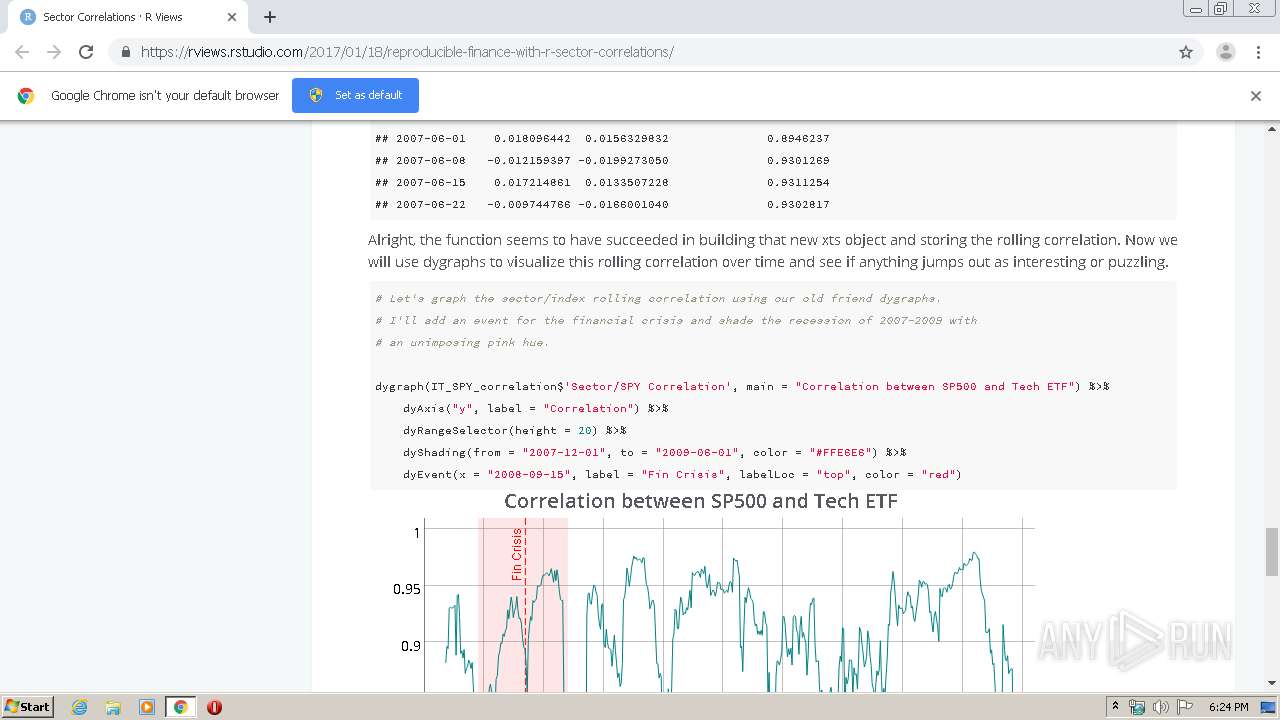The height and width of the screenshot is (720, 1280).
Task: Open a new browser tab
Action: coord(270,17)
